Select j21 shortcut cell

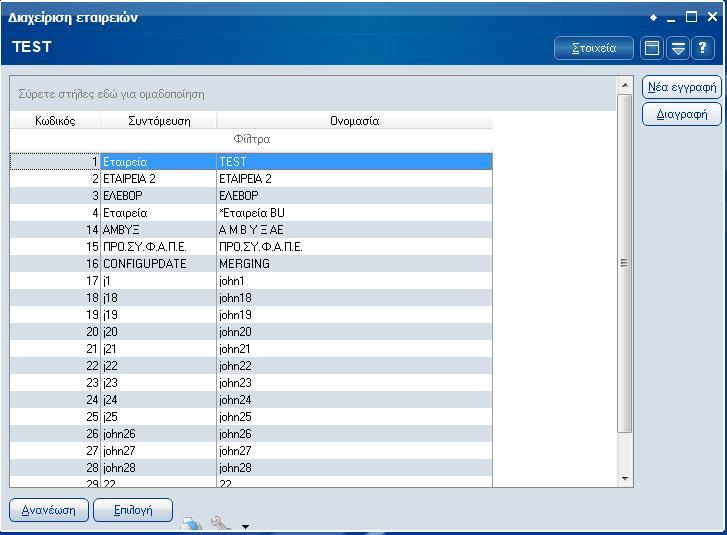click(x=159, y=349)
